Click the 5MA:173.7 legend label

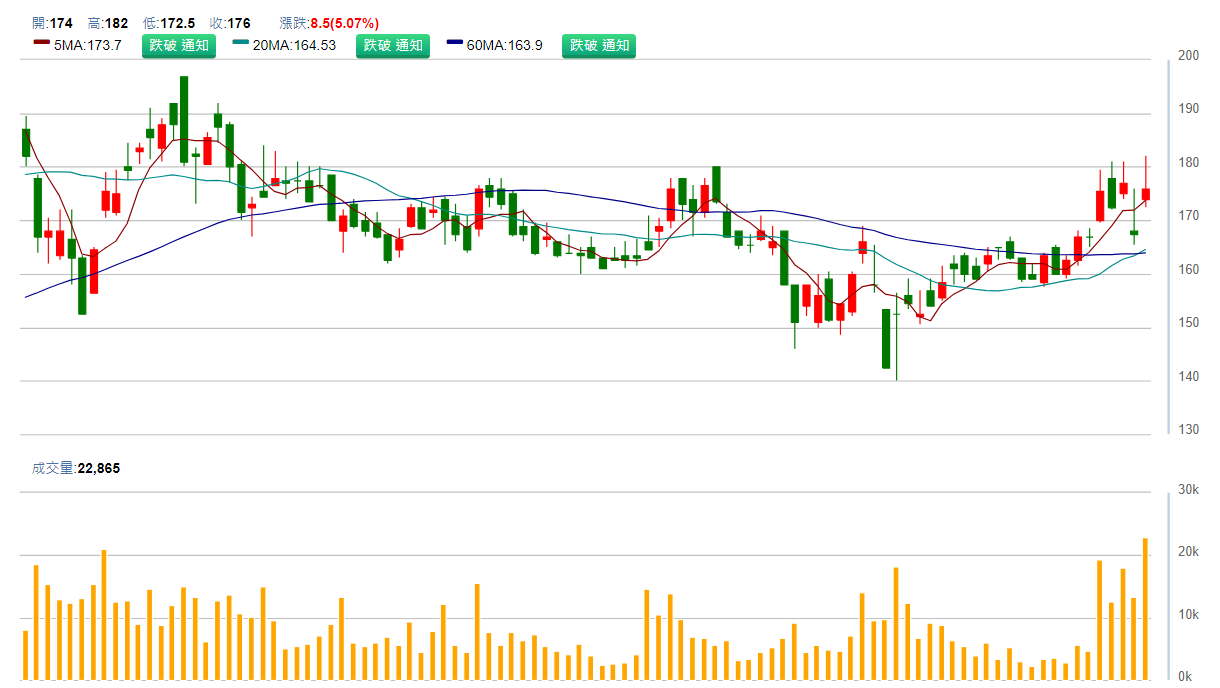coord(87,45)
